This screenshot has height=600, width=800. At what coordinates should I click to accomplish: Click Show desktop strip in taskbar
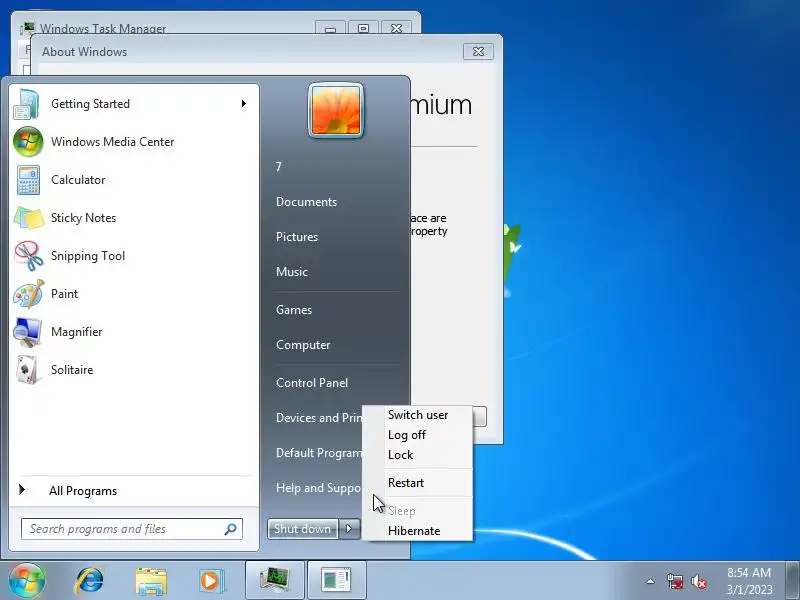793,581
